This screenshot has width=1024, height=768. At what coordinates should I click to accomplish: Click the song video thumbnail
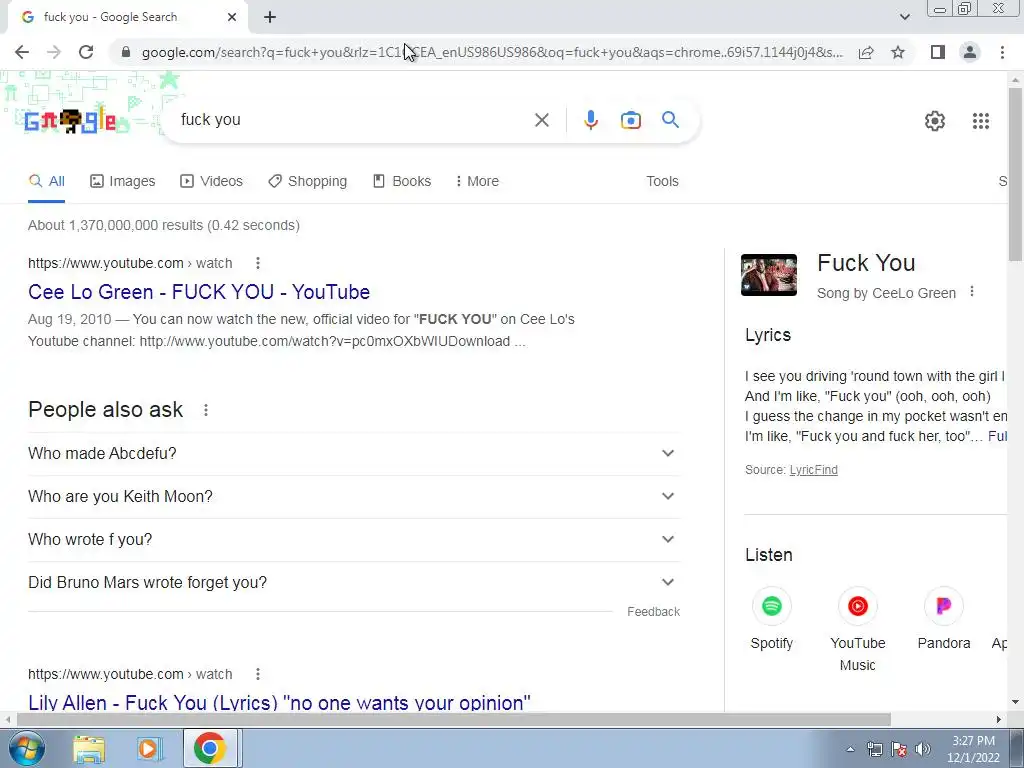[x=769, y=275]
